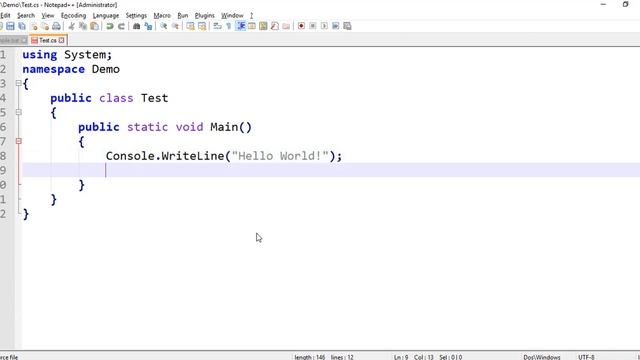640x360 pixels.
Task: Click the green Undo arrow icon
Action: tap(110, 26)
